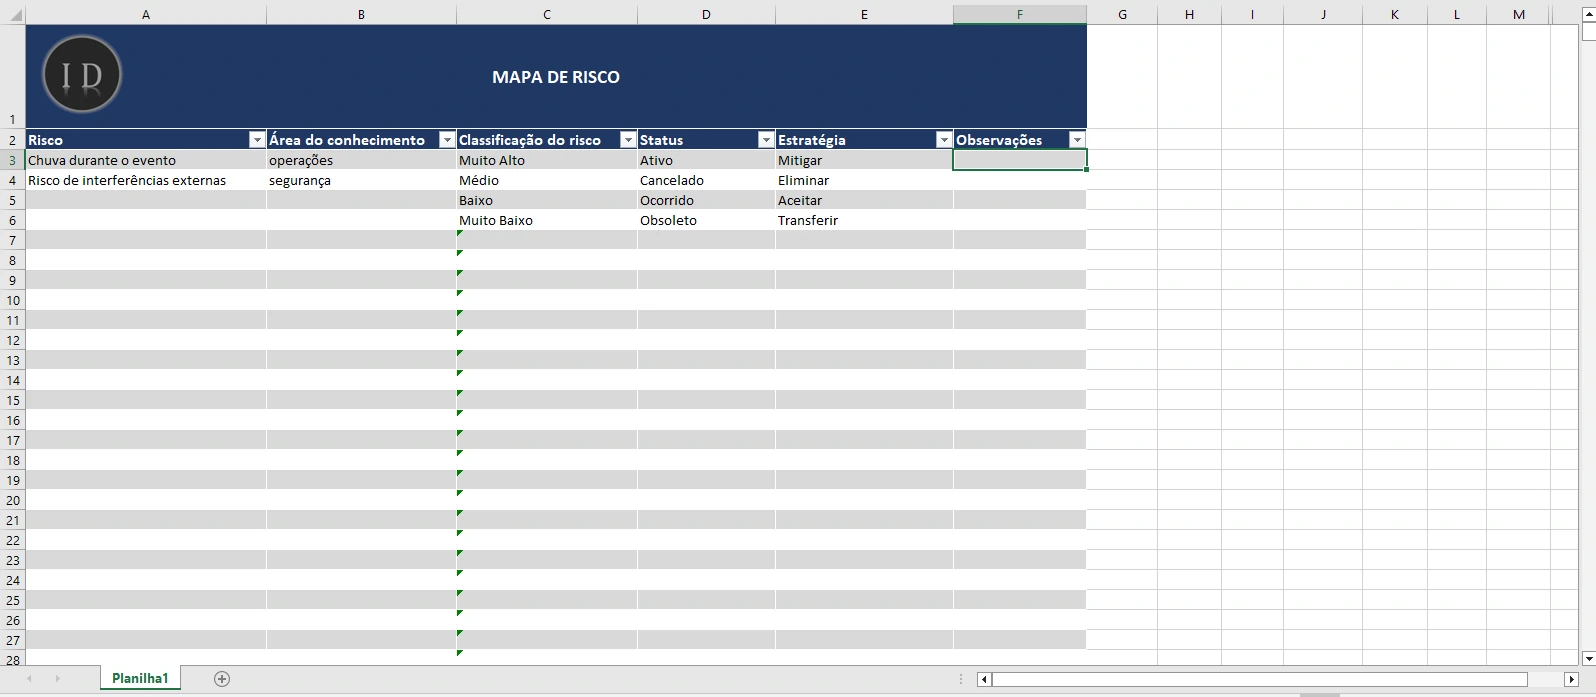Viewport: 1596px width, 697px height.
Task: Switch to the Planilha1 sheet tab
Action: [x=140, y=678]
